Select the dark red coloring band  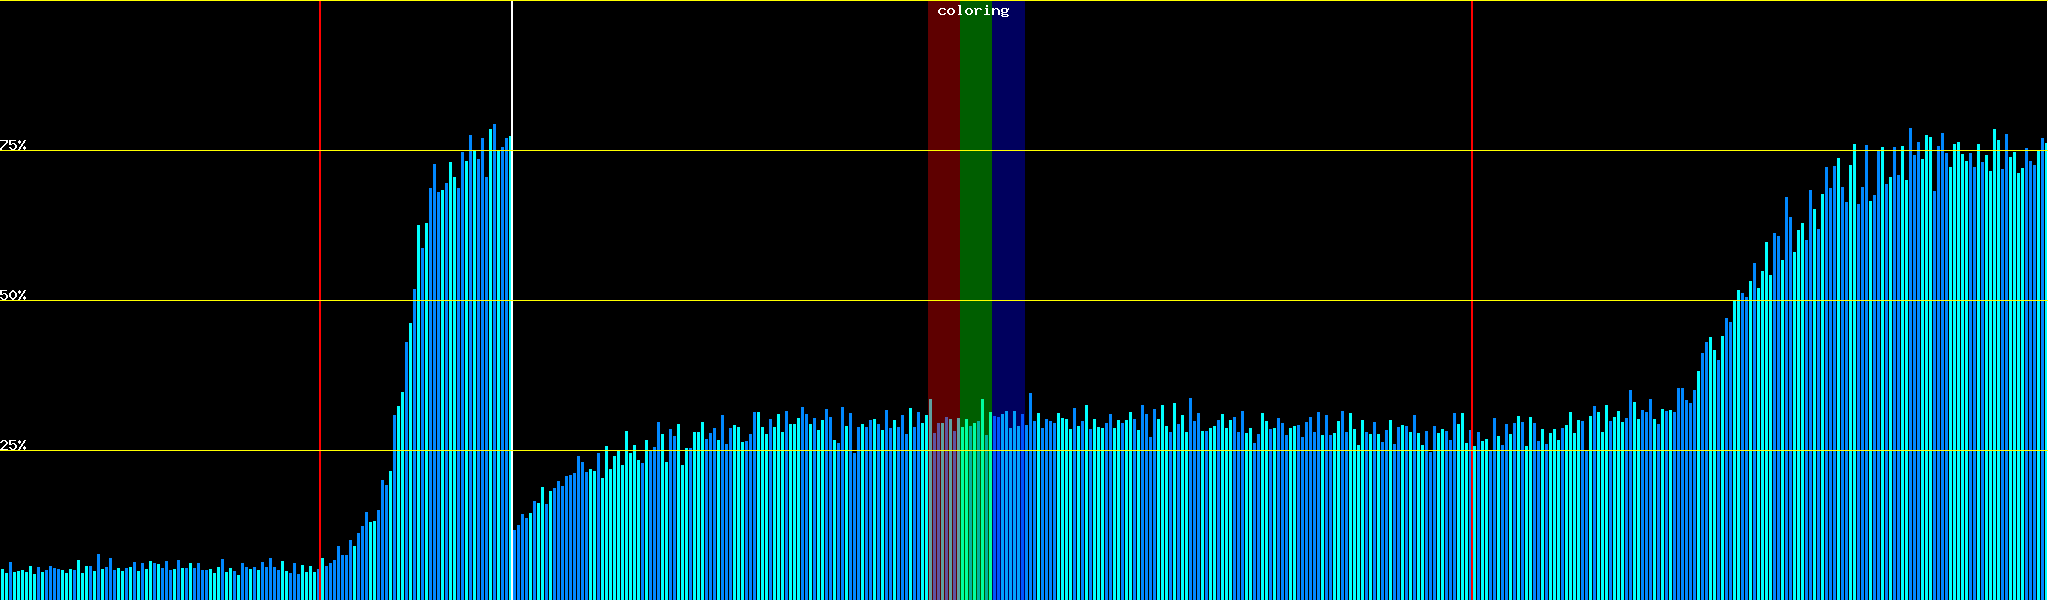[x=943, y=200]
